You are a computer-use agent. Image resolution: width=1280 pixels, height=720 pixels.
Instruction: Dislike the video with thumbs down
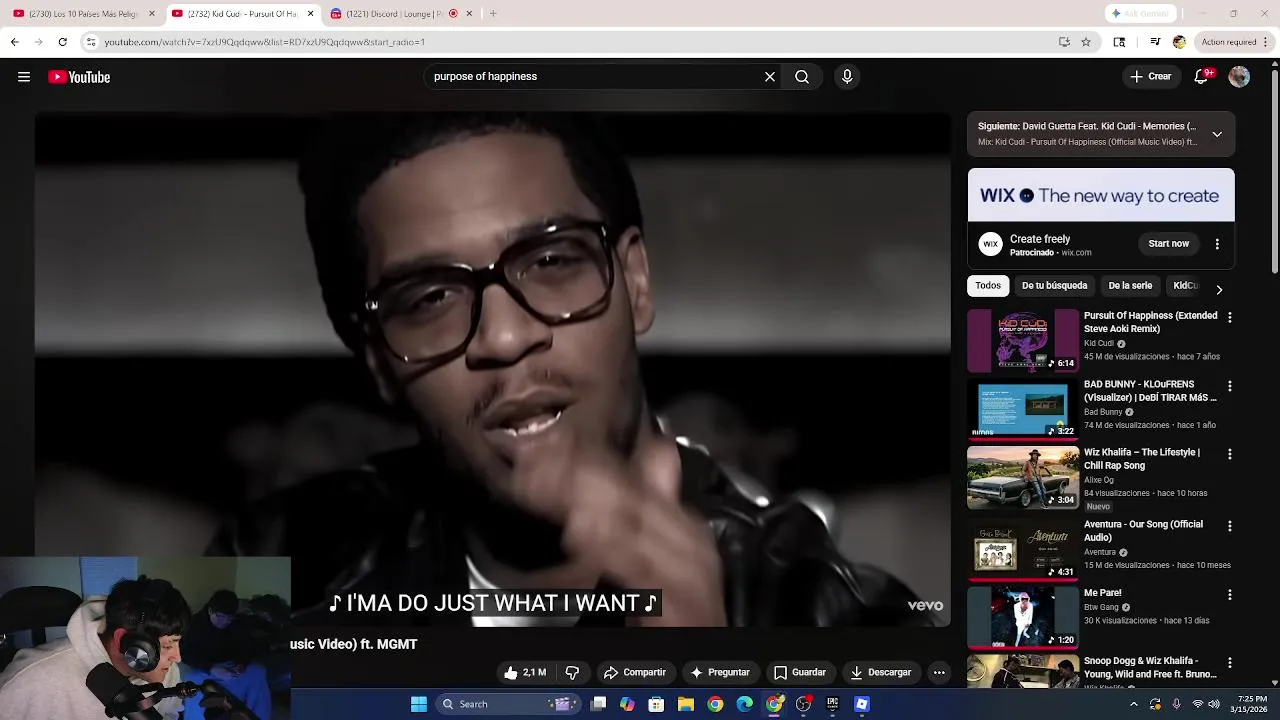click(x=572, y=673)
